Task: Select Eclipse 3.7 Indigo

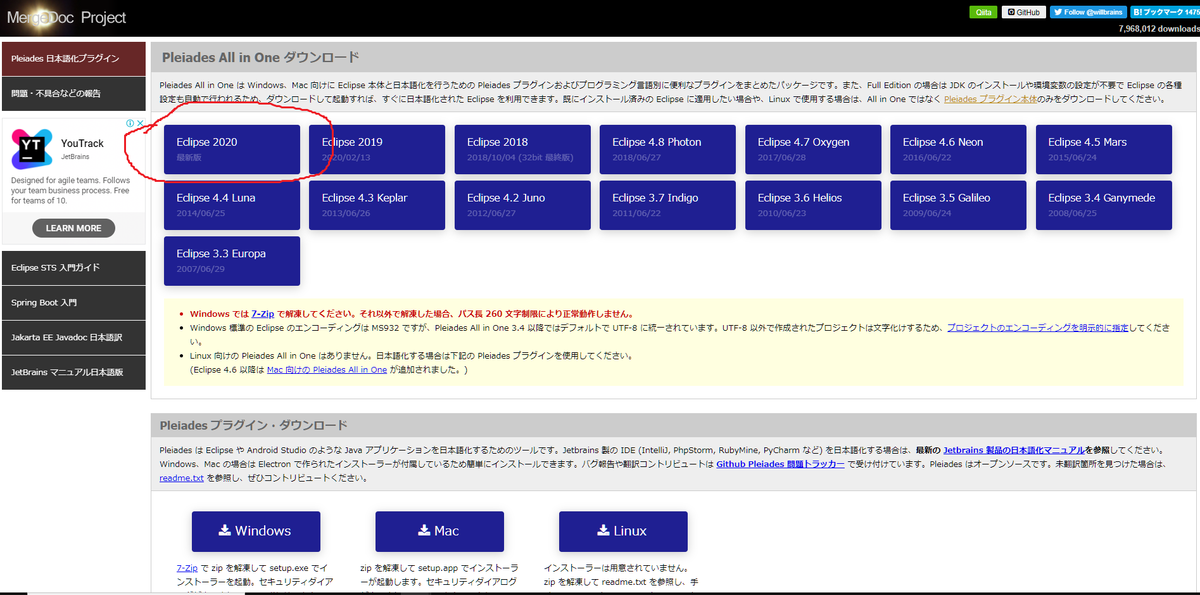Action: point(667,205)
